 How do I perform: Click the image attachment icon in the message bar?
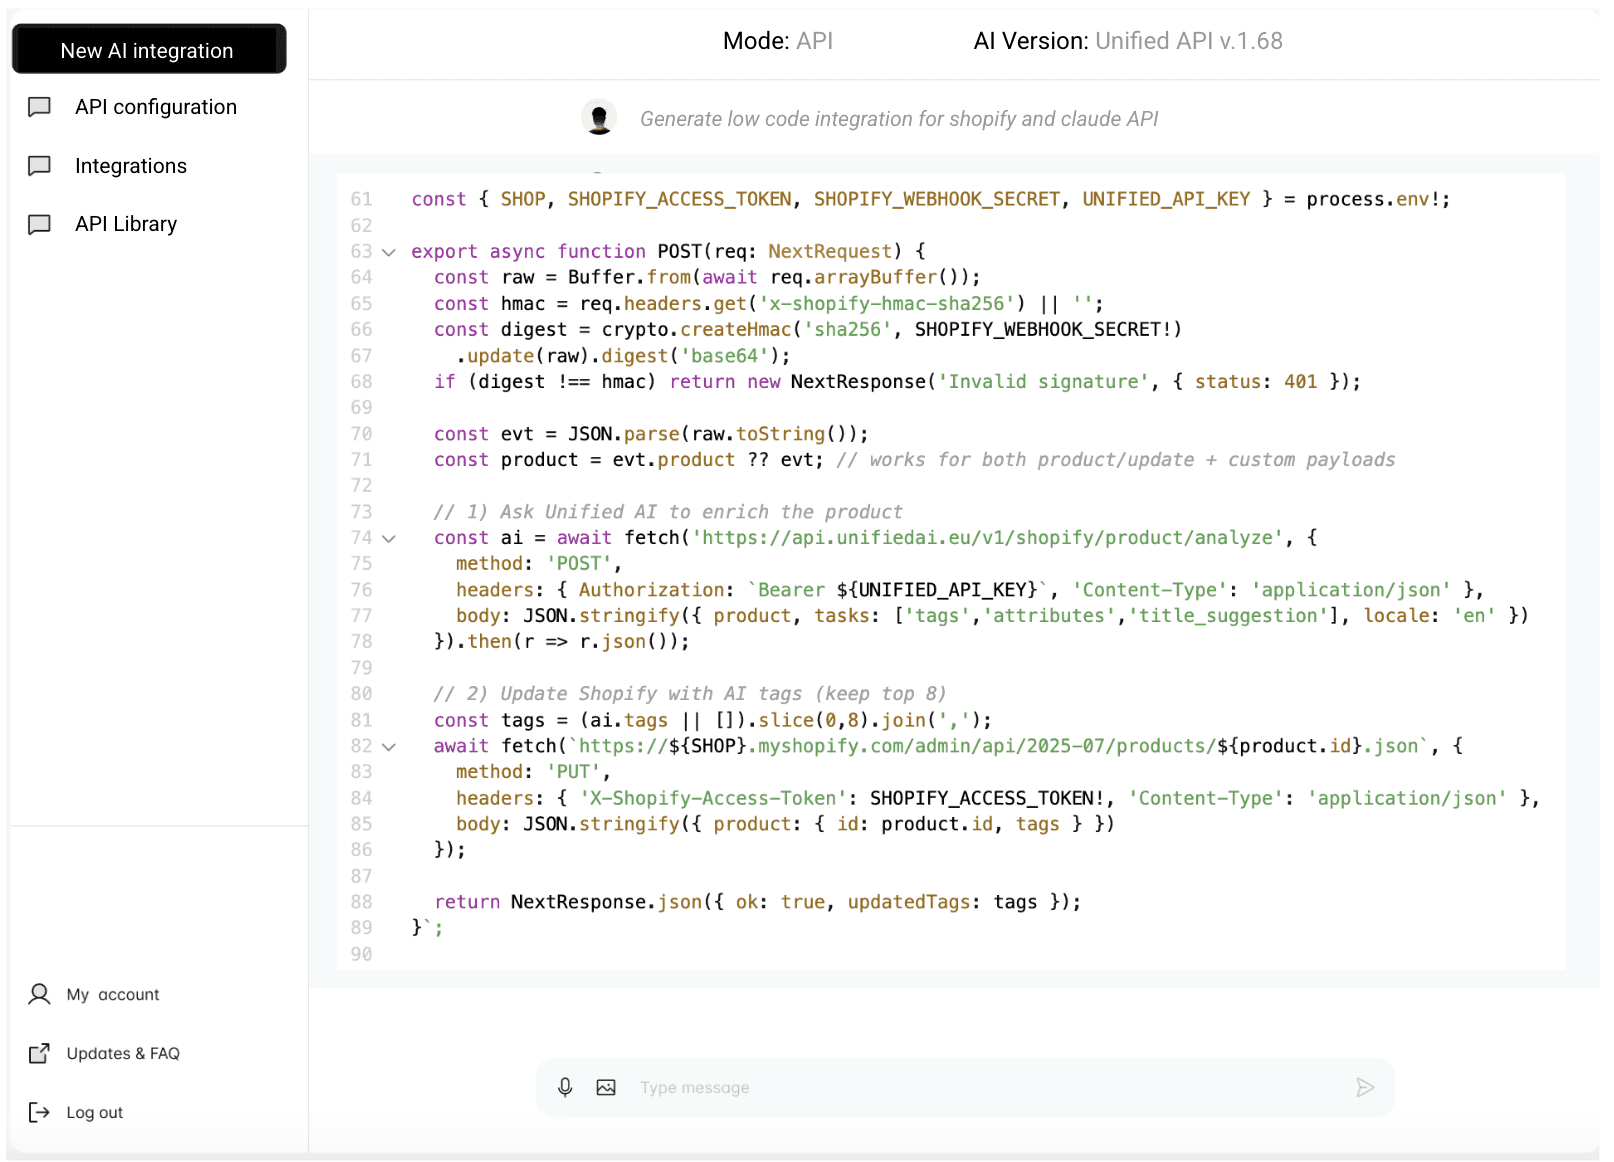[x=606, y=1087]
